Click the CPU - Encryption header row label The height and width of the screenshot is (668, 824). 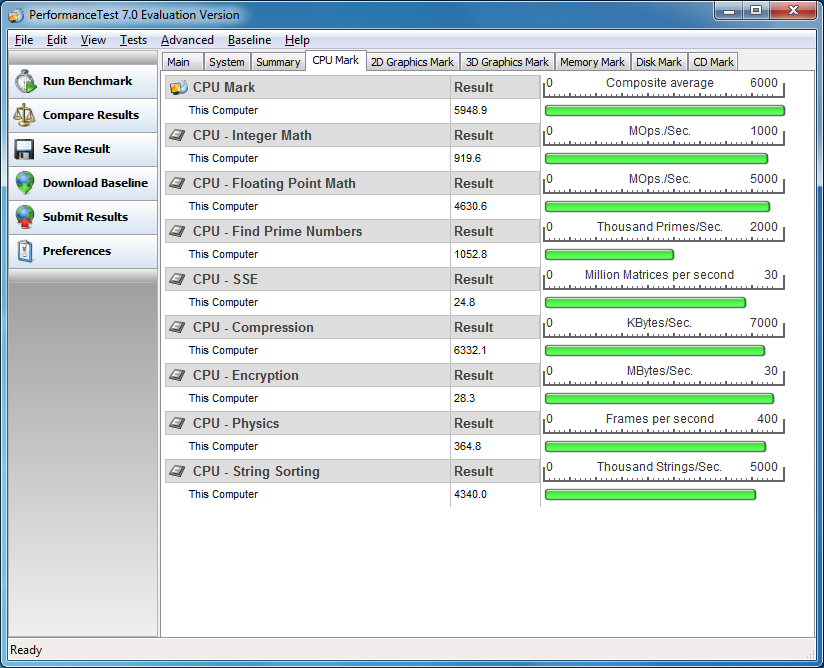(x=245, y=375)
